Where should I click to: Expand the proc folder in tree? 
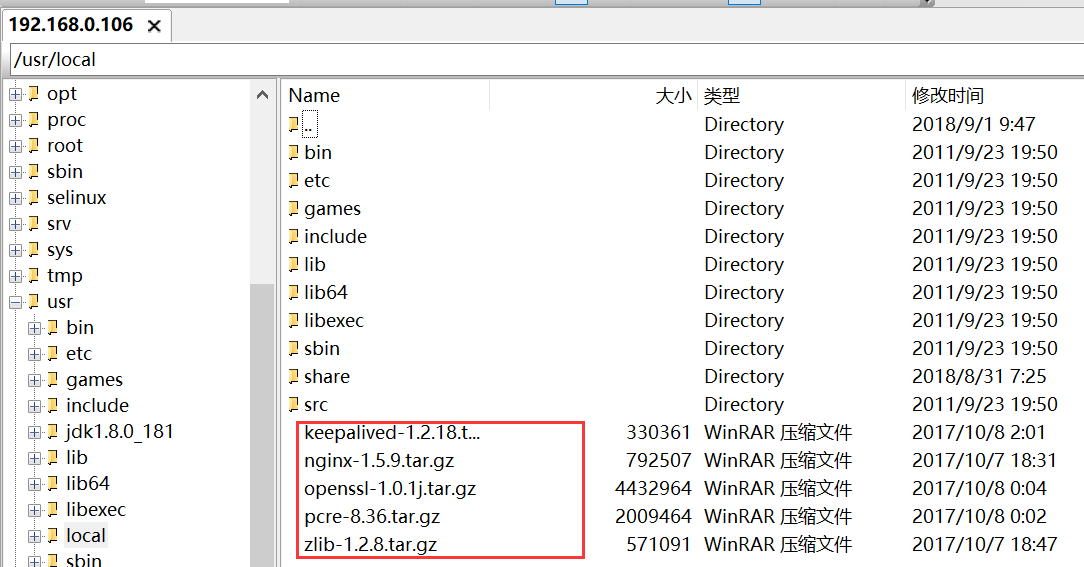click(x=15, y=120)
